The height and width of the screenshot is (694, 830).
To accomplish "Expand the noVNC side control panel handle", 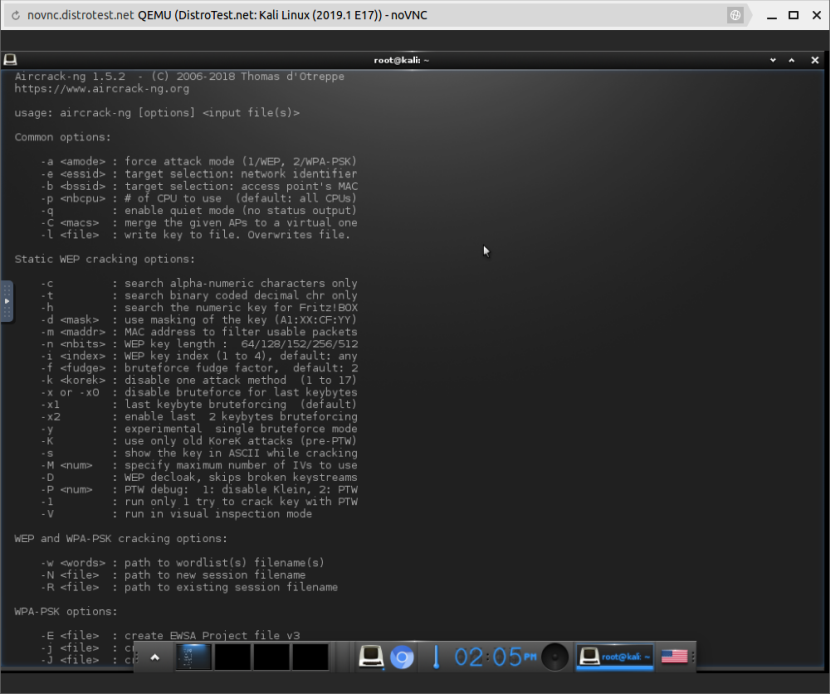I will (6, 301).
